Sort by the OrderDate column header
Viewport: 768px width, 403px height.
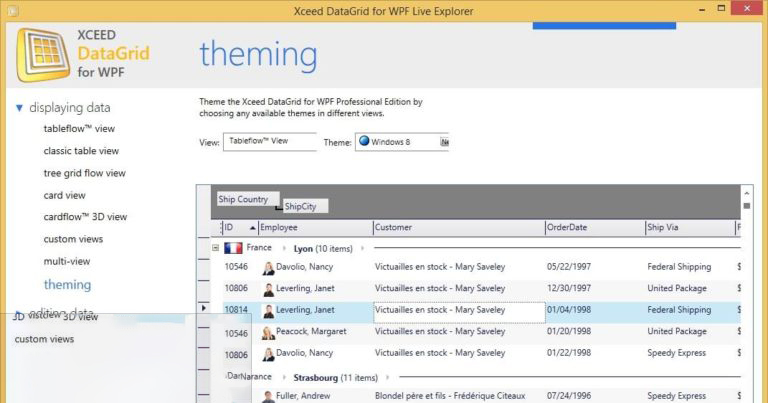click(595, 228)
